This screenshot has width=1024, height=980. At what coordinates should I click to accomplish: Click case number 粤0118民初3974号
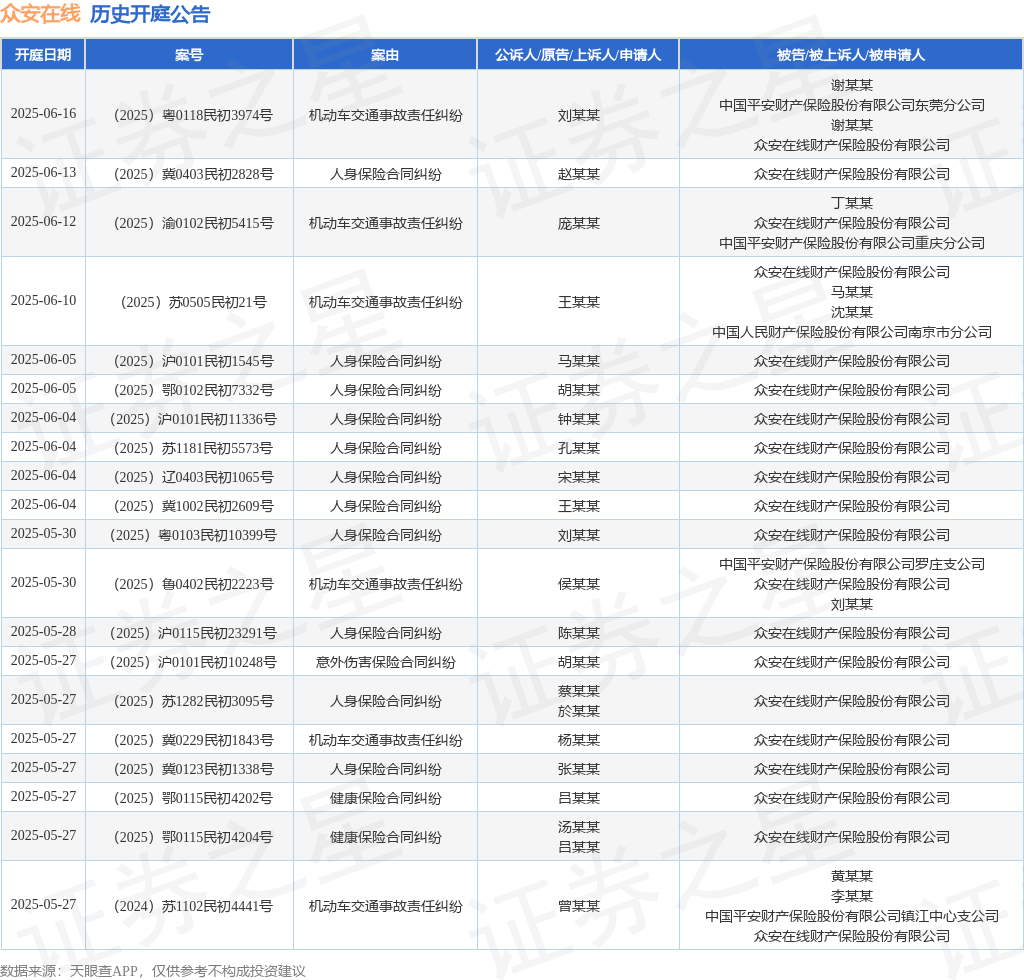[x=193, y=116]
